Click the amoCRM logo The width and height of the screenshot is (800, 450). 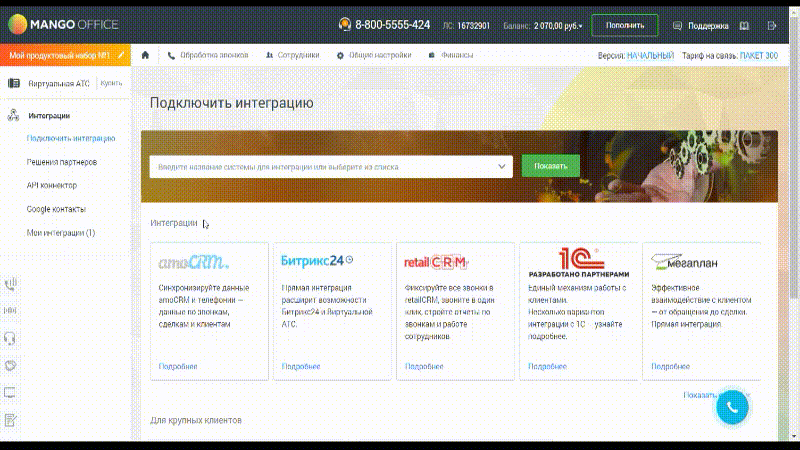[193, 262]
